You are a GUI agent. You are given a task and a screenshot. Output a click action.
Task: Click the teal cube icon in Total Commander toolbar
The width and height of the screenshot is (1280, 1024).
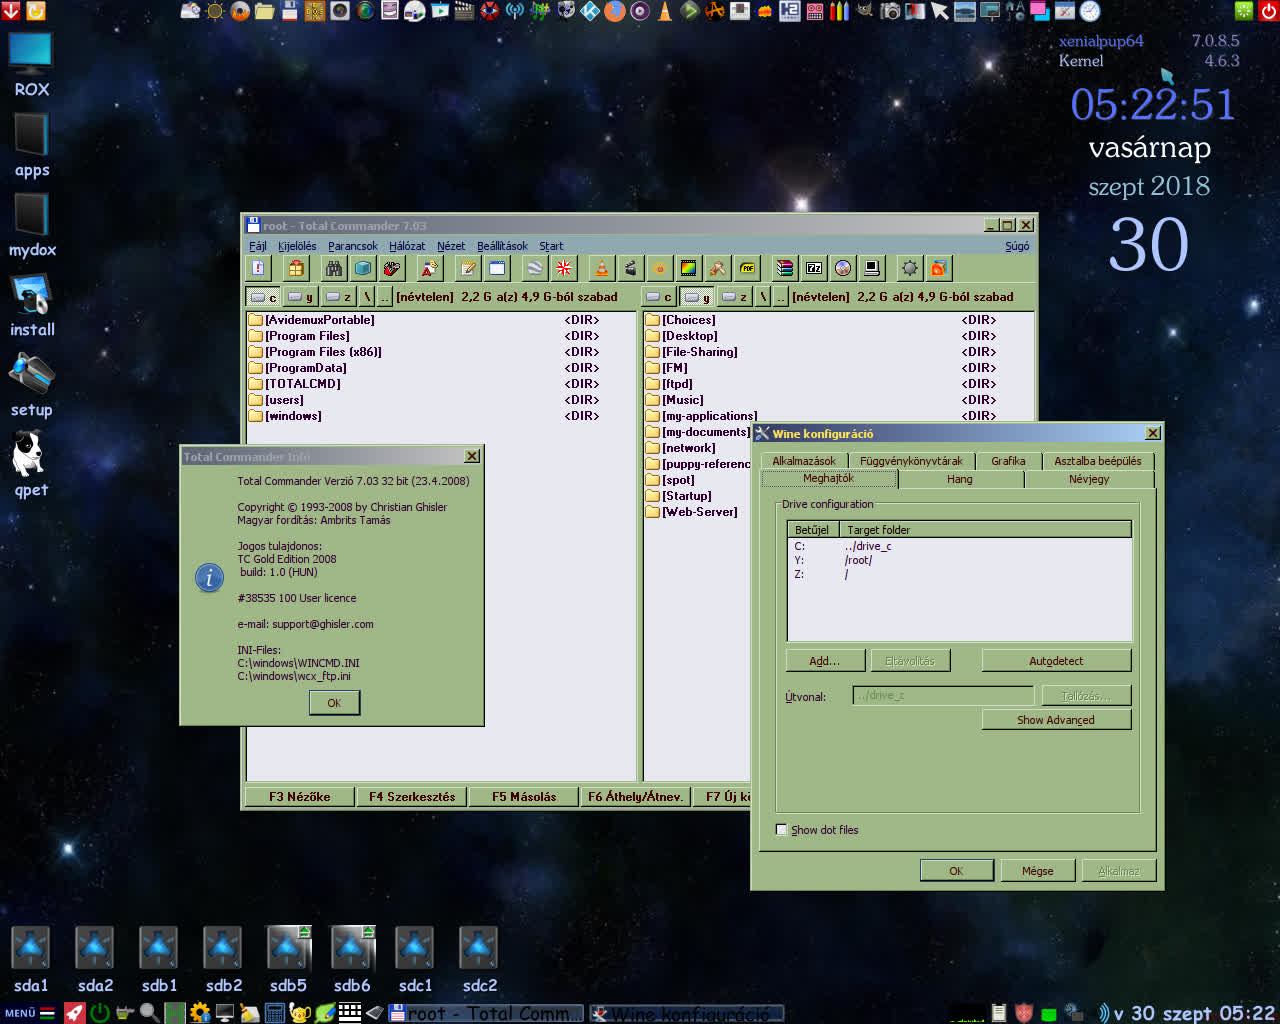[x=363, y=268]
